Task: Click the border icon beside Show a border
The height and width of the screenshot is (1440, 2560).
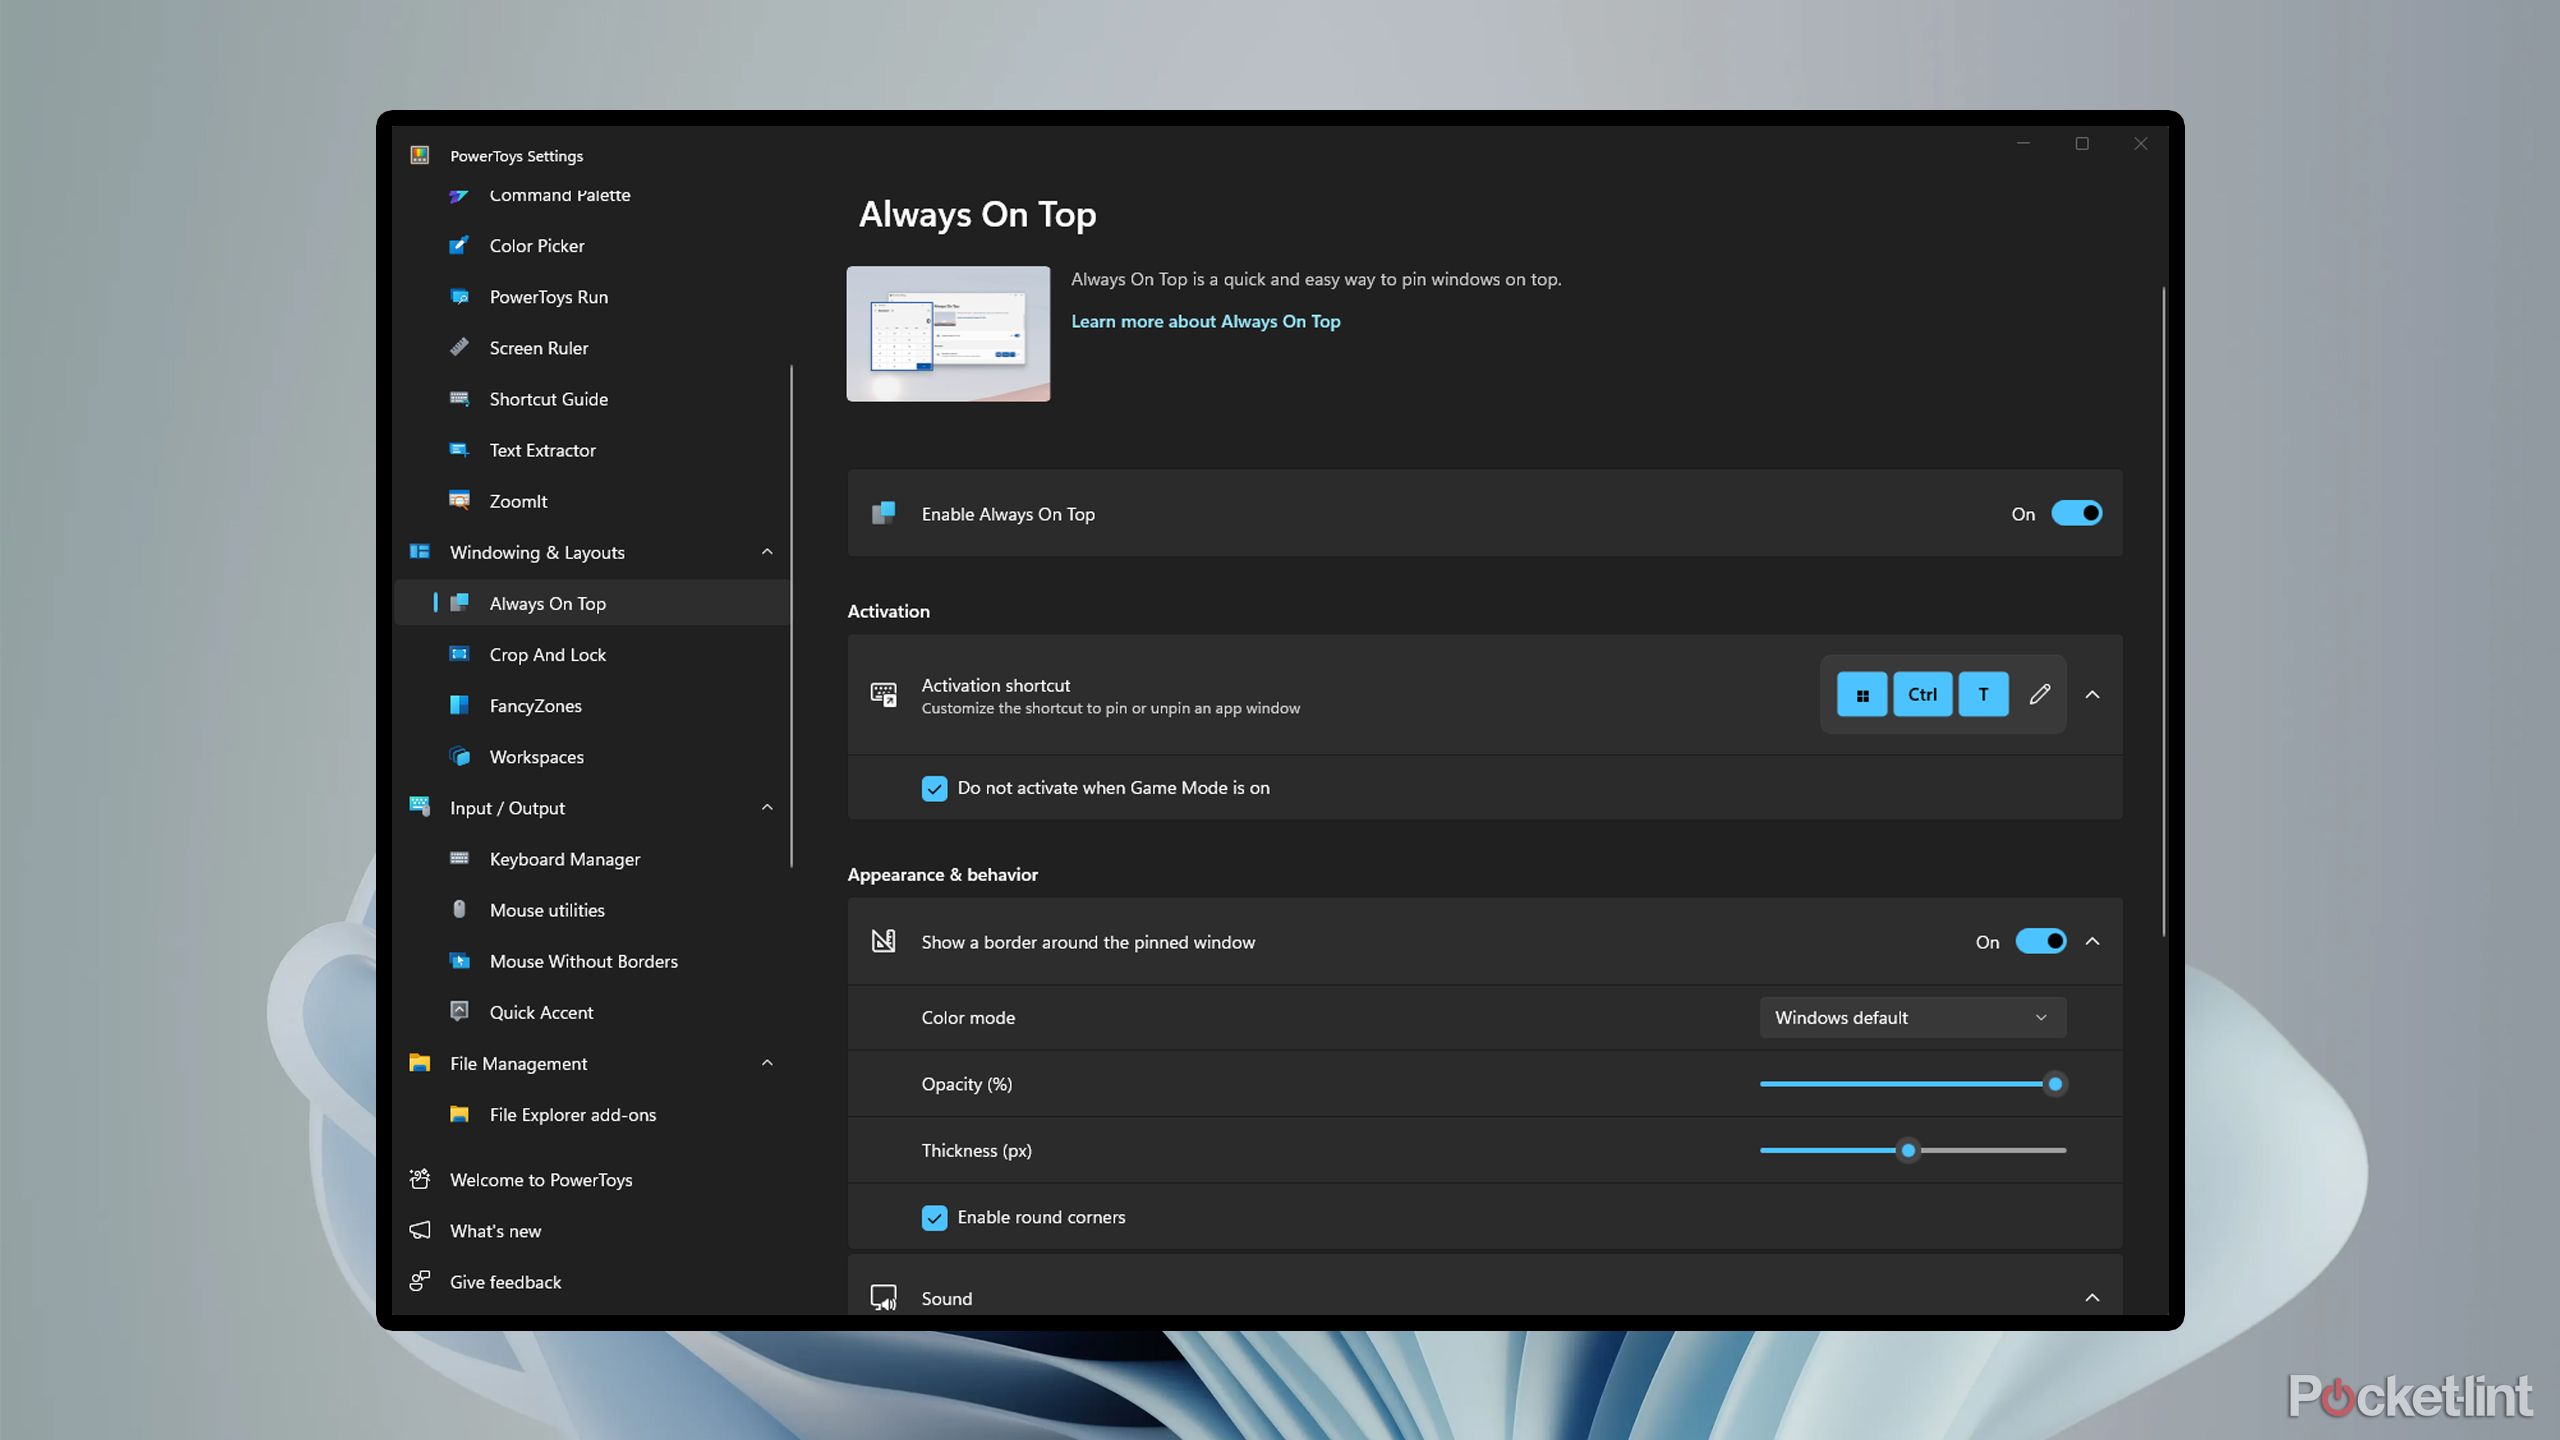Action: point(883,941)
